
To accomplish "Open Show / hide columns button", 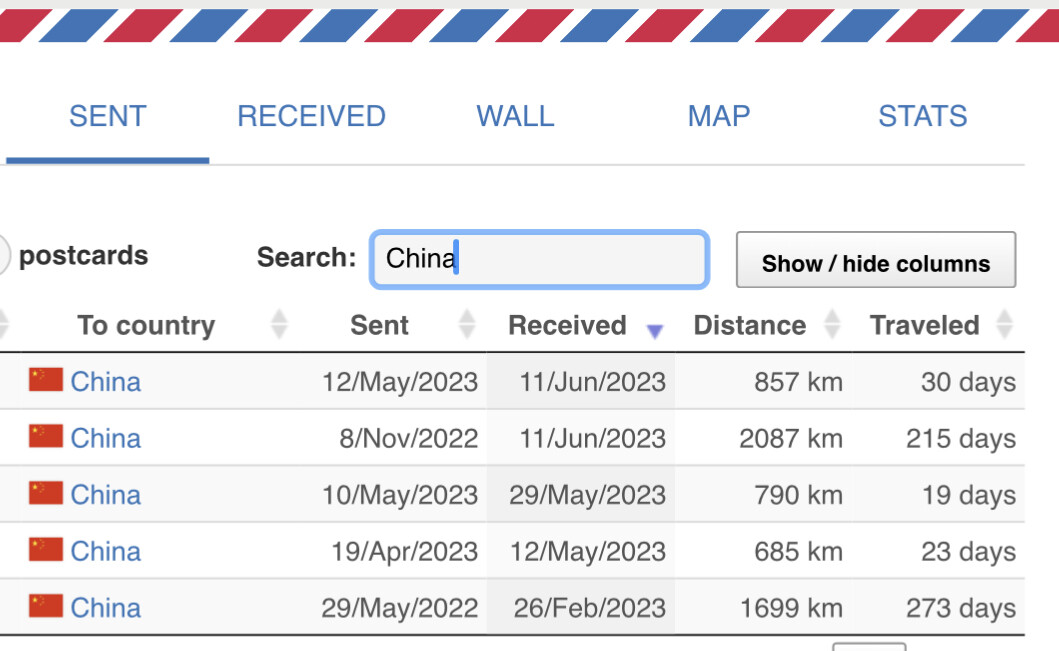I will [876, 260].
